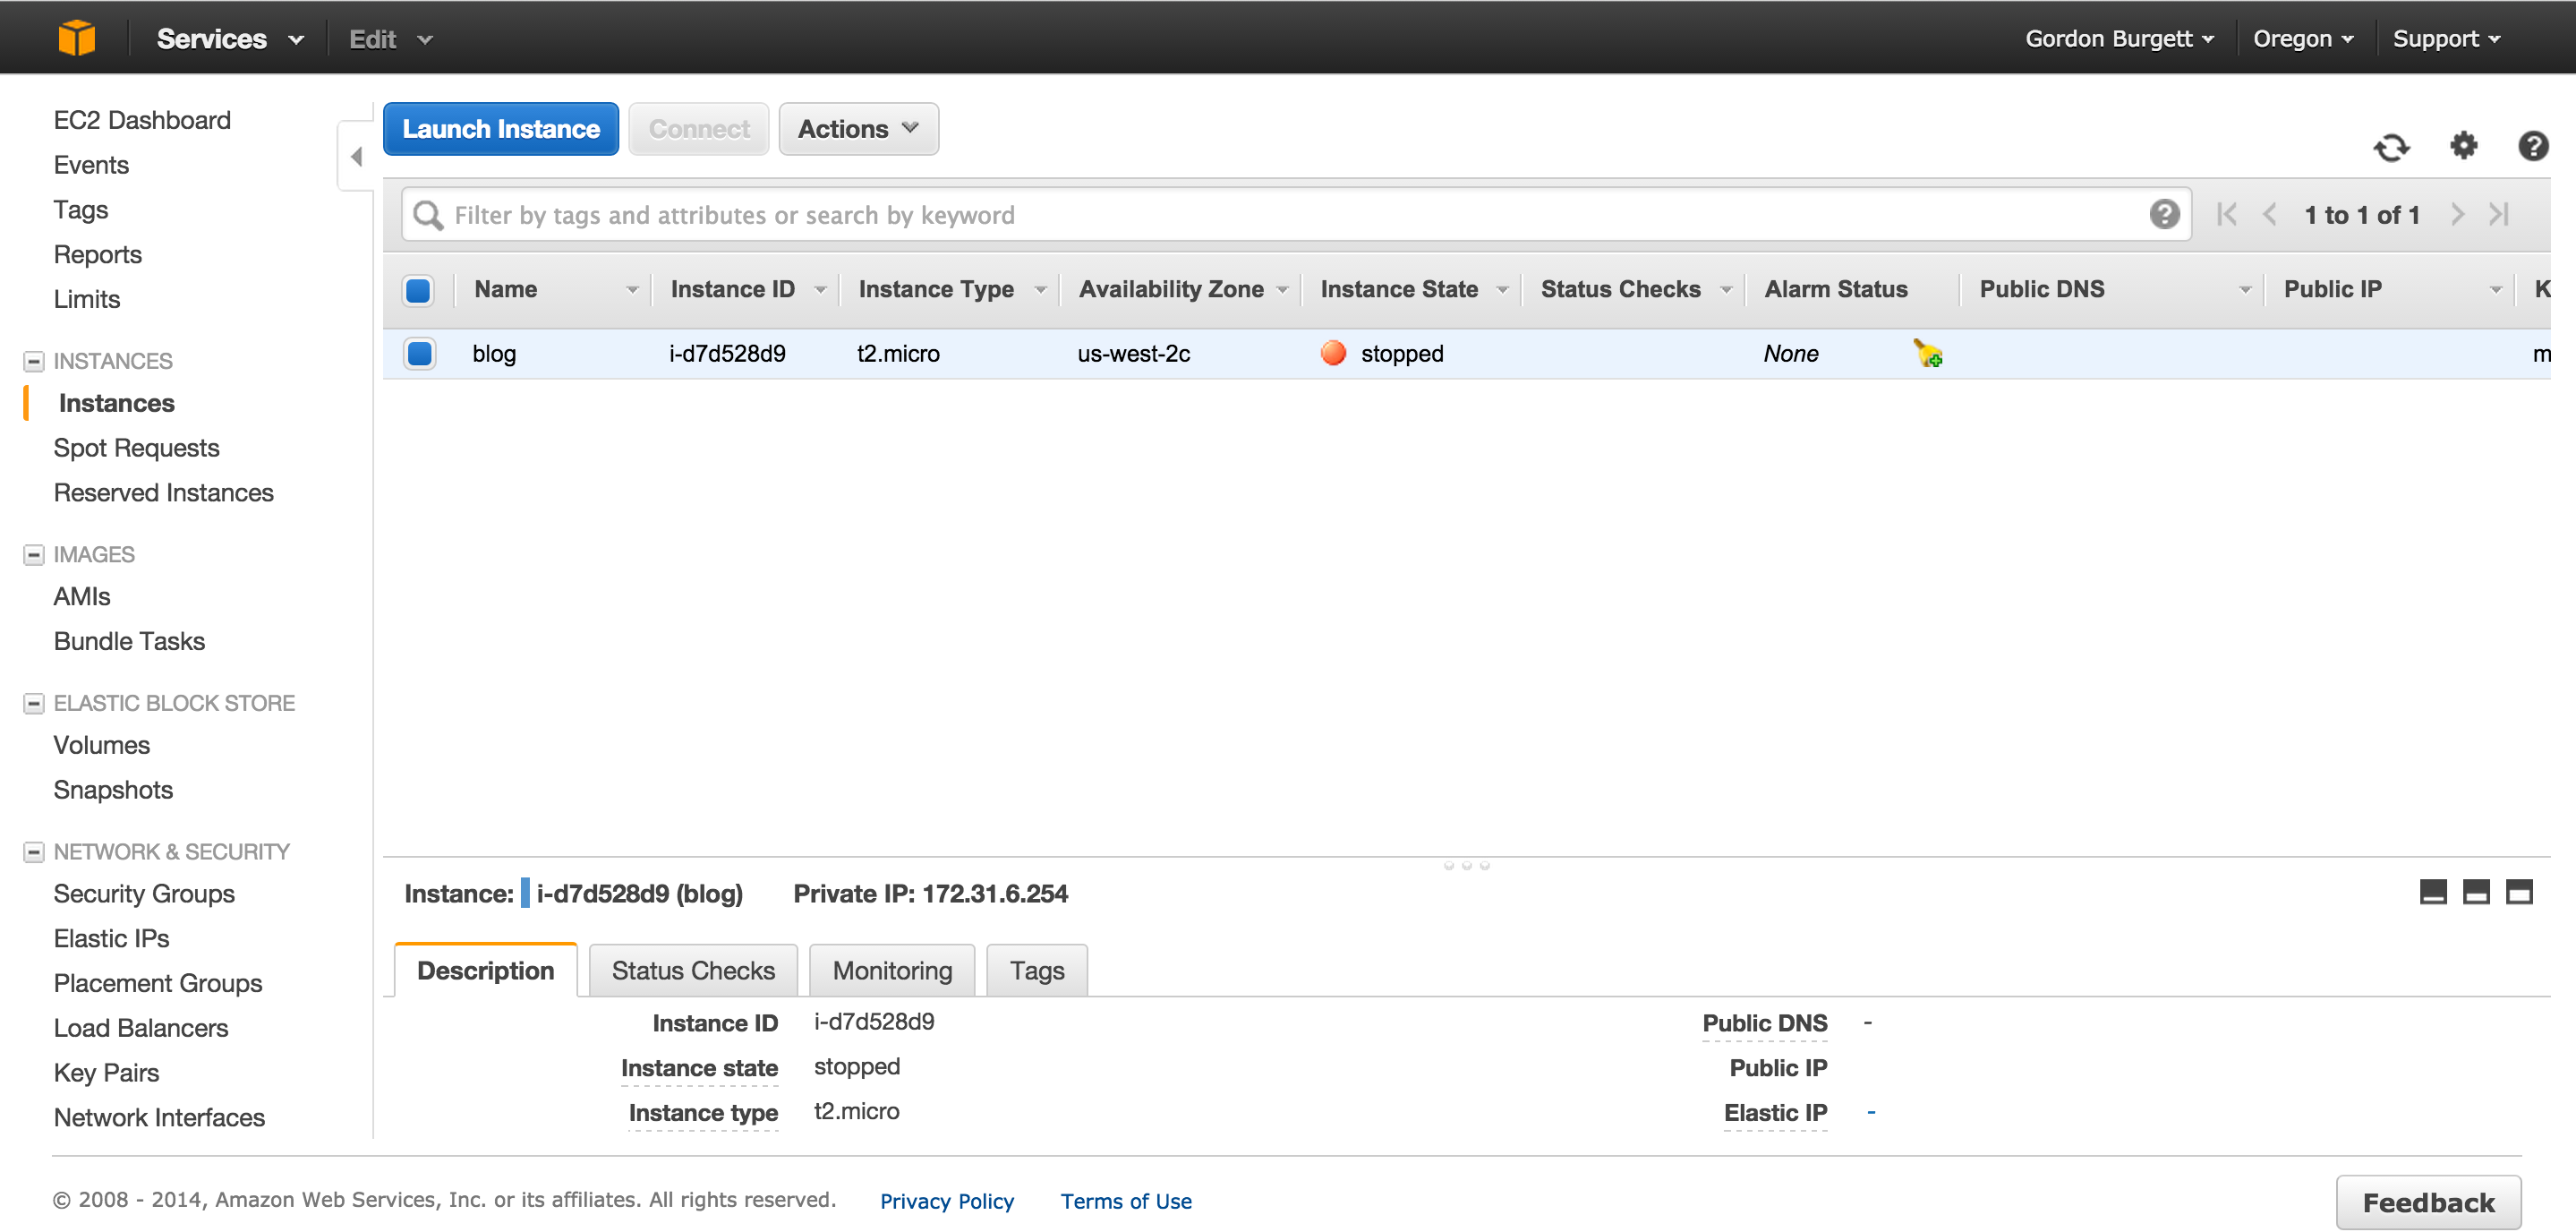Add an alarm using the alarm icon on blog row

click(1928, 353)
